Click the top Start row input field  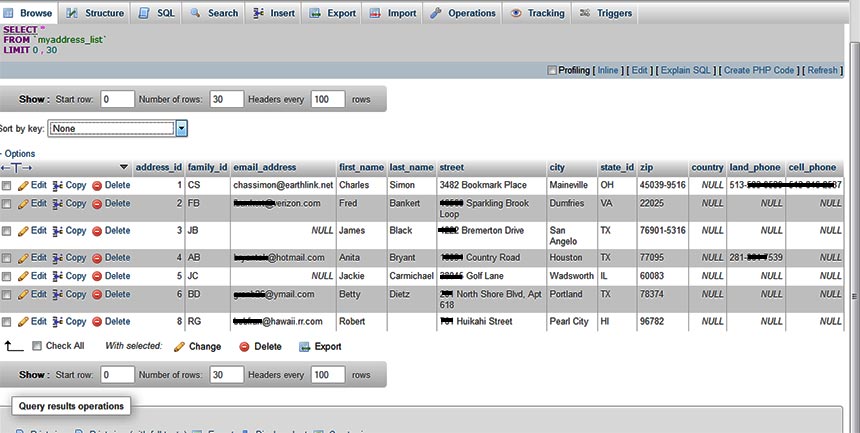pyautogui.click(x=117, y=99)
